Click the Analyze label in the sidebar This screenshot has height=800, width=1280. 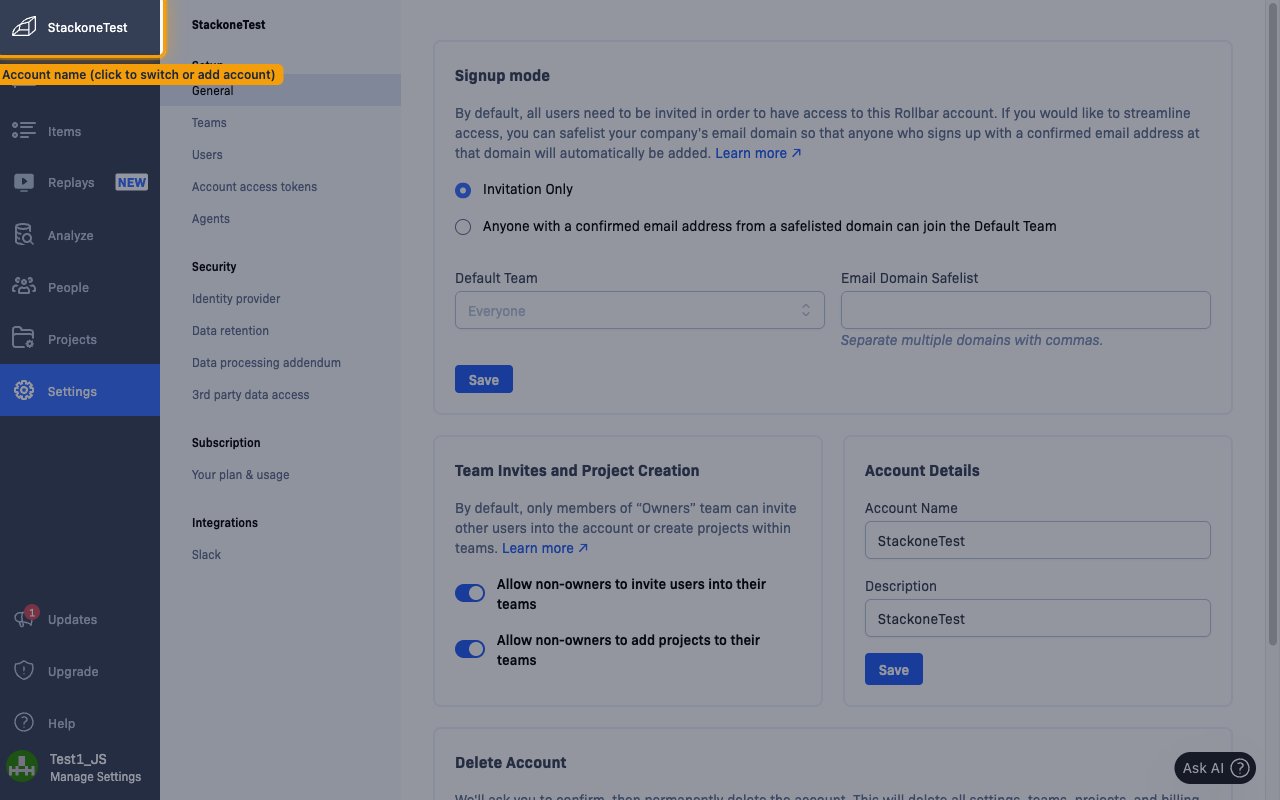[70, 236]
